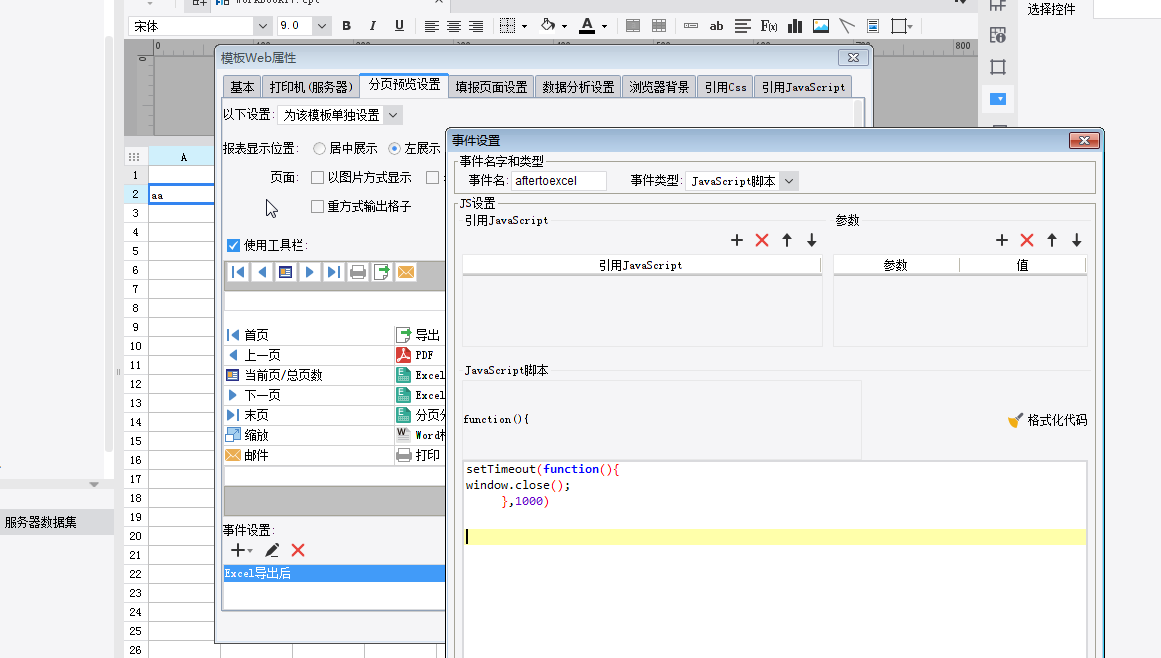Toggle italic formatting in the main toolbar
The width and height of the screenshot is (1161, 658).
372,26
